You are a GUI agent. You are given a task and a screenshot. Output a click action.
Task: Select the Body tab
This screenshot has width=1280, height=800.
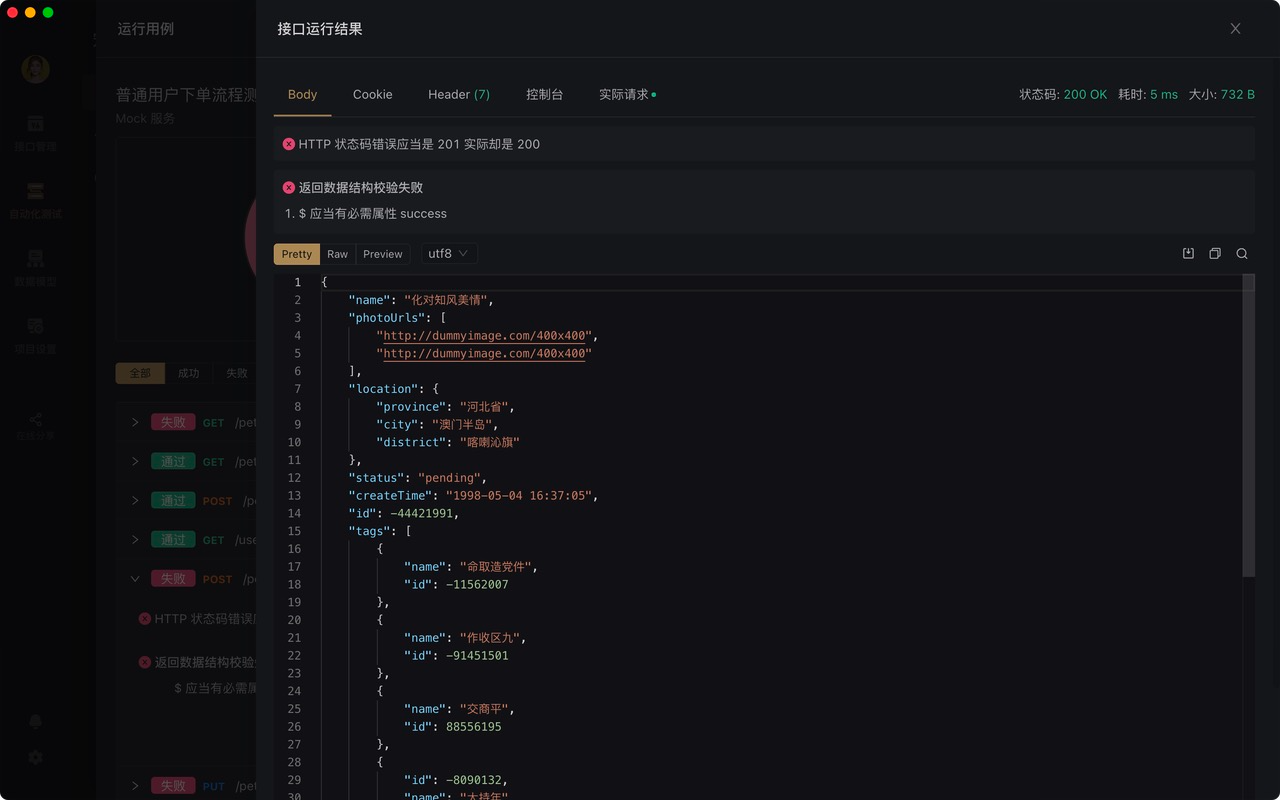[x=302, y=94]
